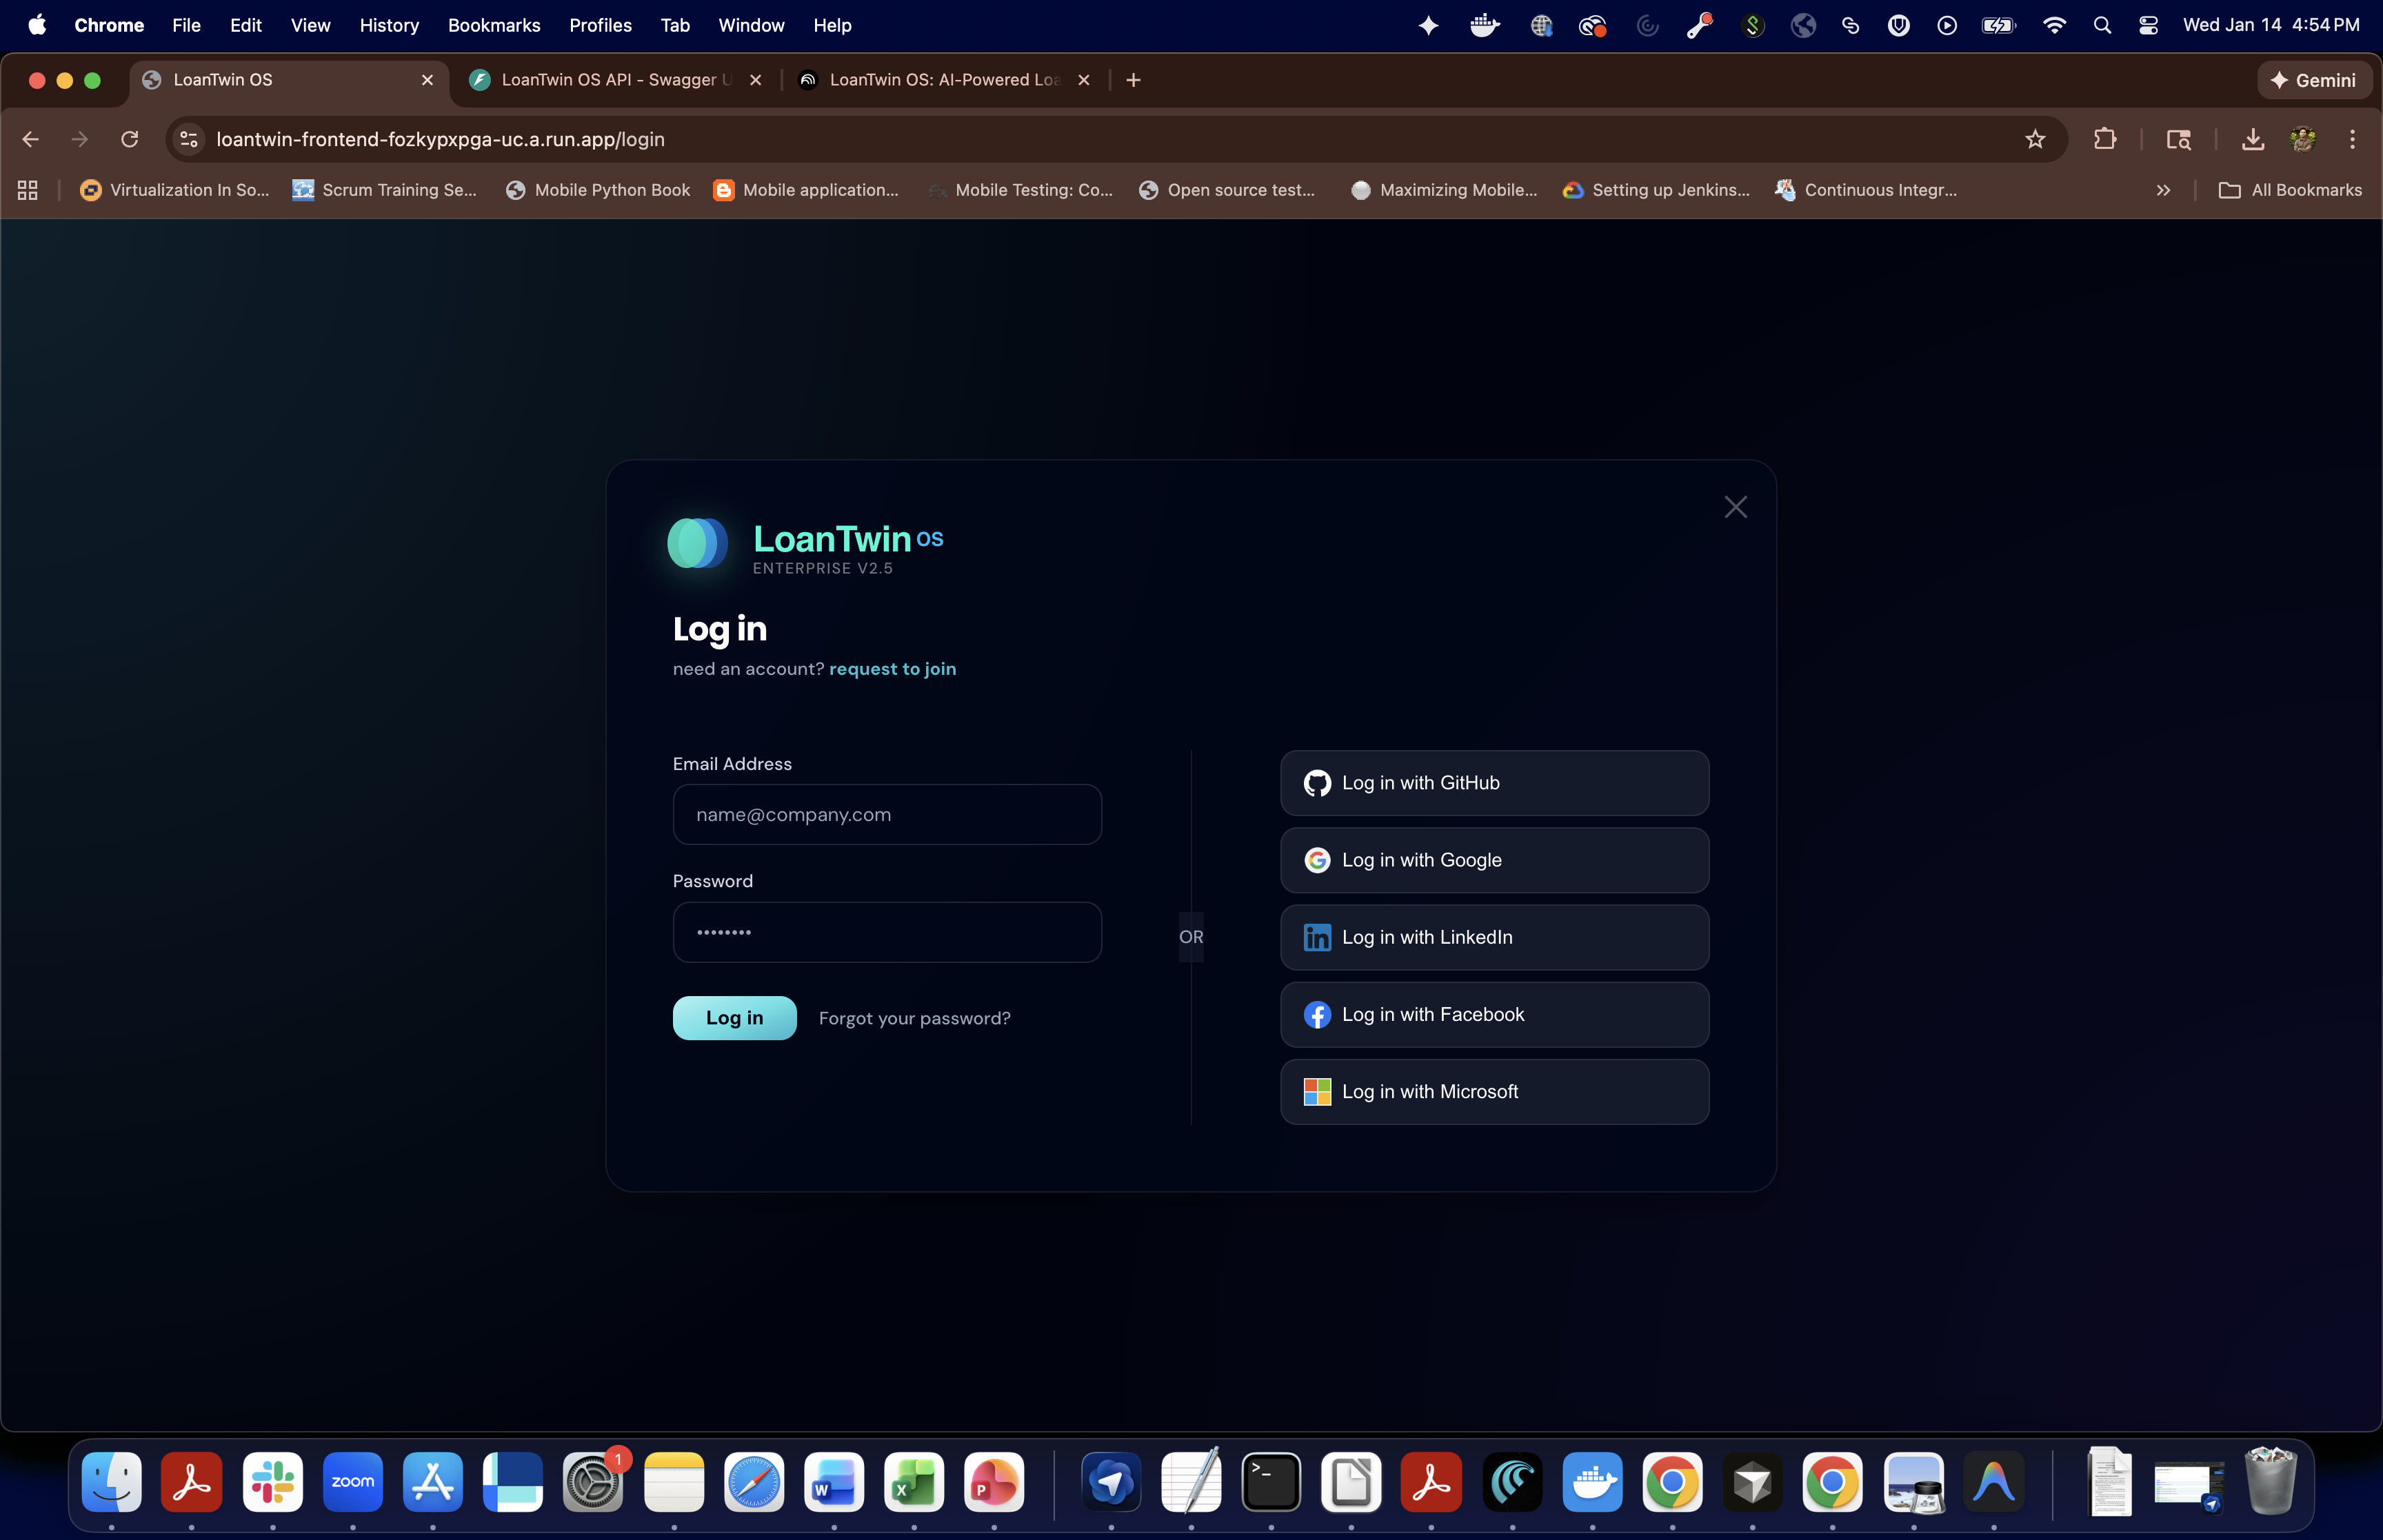
Task: Click the GitHub logo icon in login button
Action: click(1317, 783)
